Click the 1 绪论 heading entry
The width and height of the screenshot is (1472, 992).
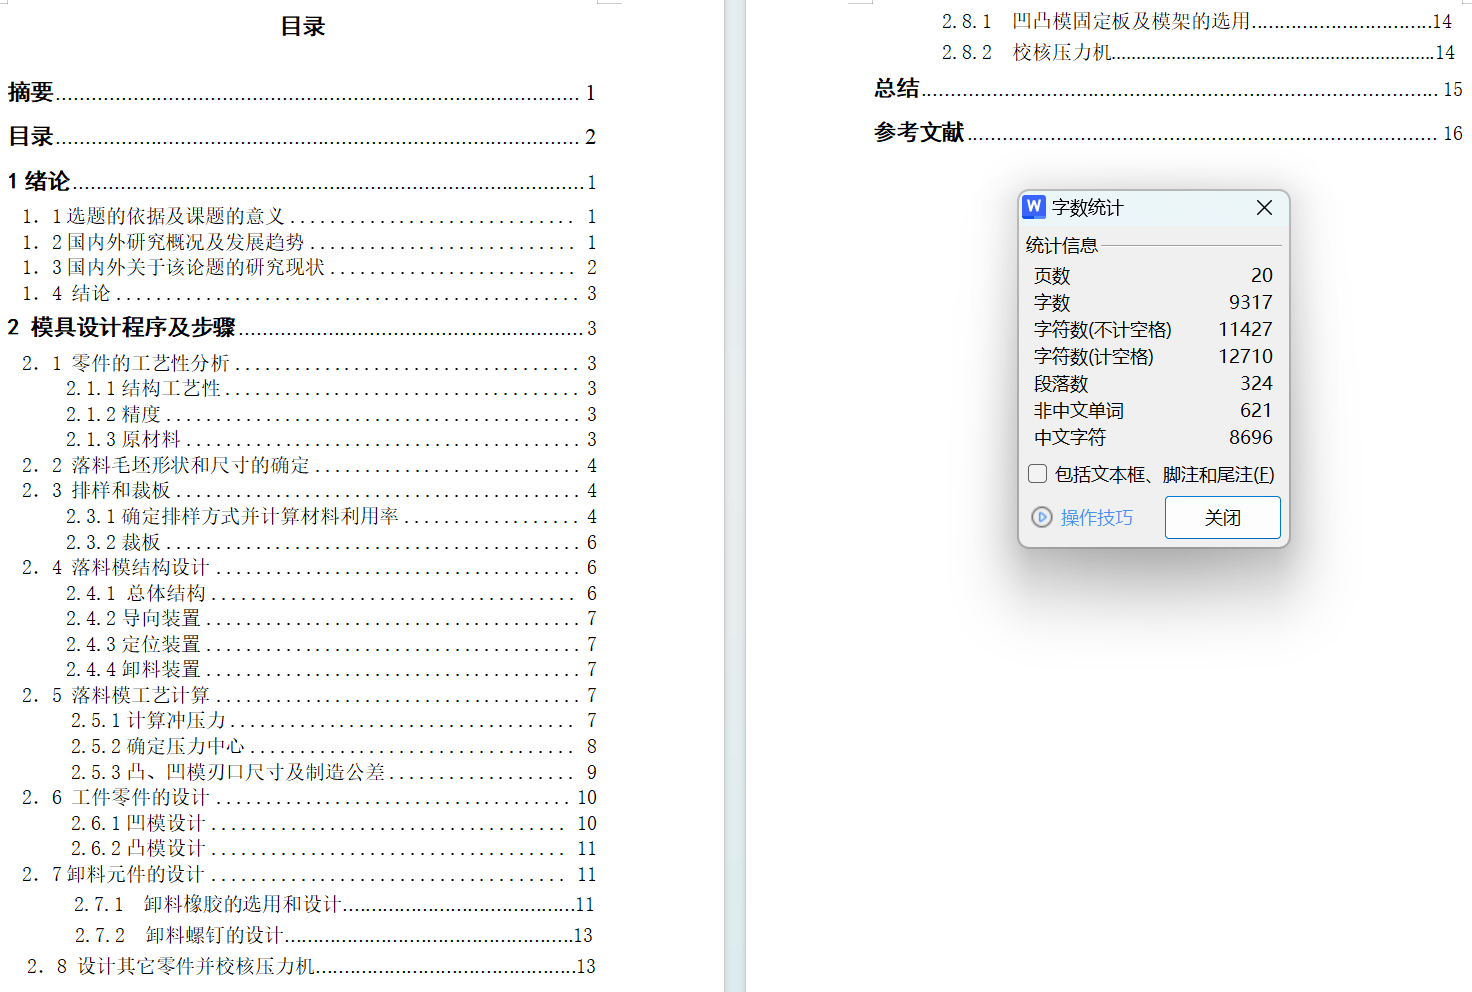point(302,181)
